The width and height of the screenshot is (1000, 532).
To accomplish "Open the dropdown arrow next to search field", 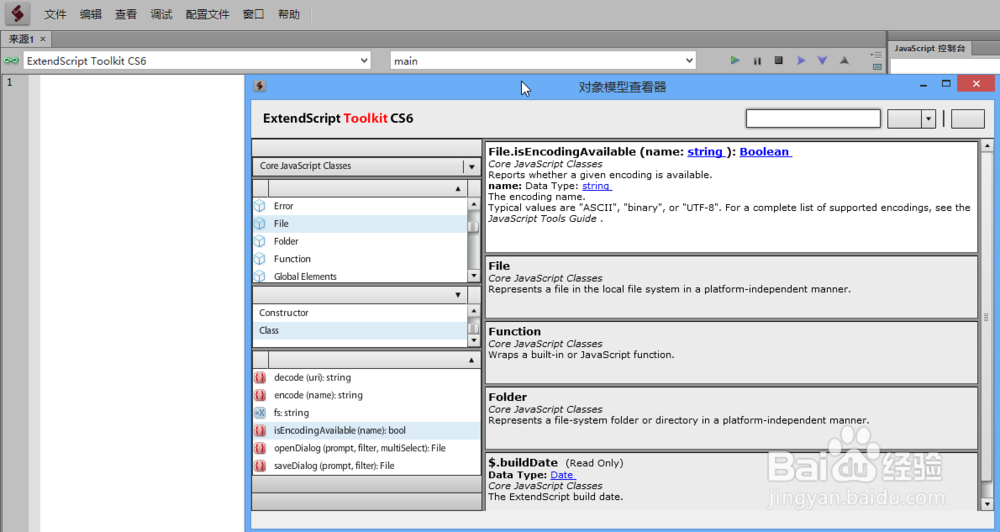I will click(x=929, y=119).
